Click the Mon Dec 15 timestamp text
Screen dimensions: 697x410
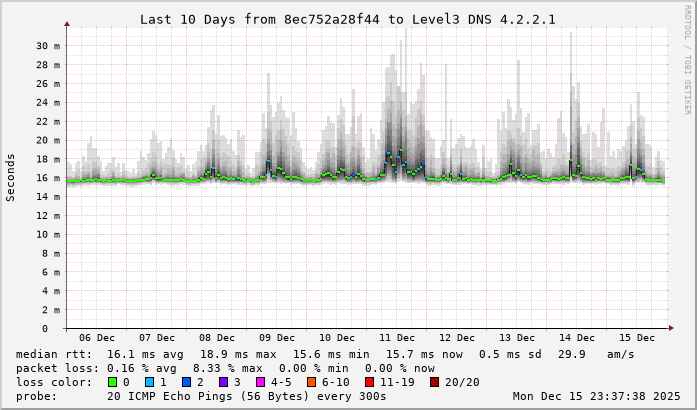click(x=596, y=396)
